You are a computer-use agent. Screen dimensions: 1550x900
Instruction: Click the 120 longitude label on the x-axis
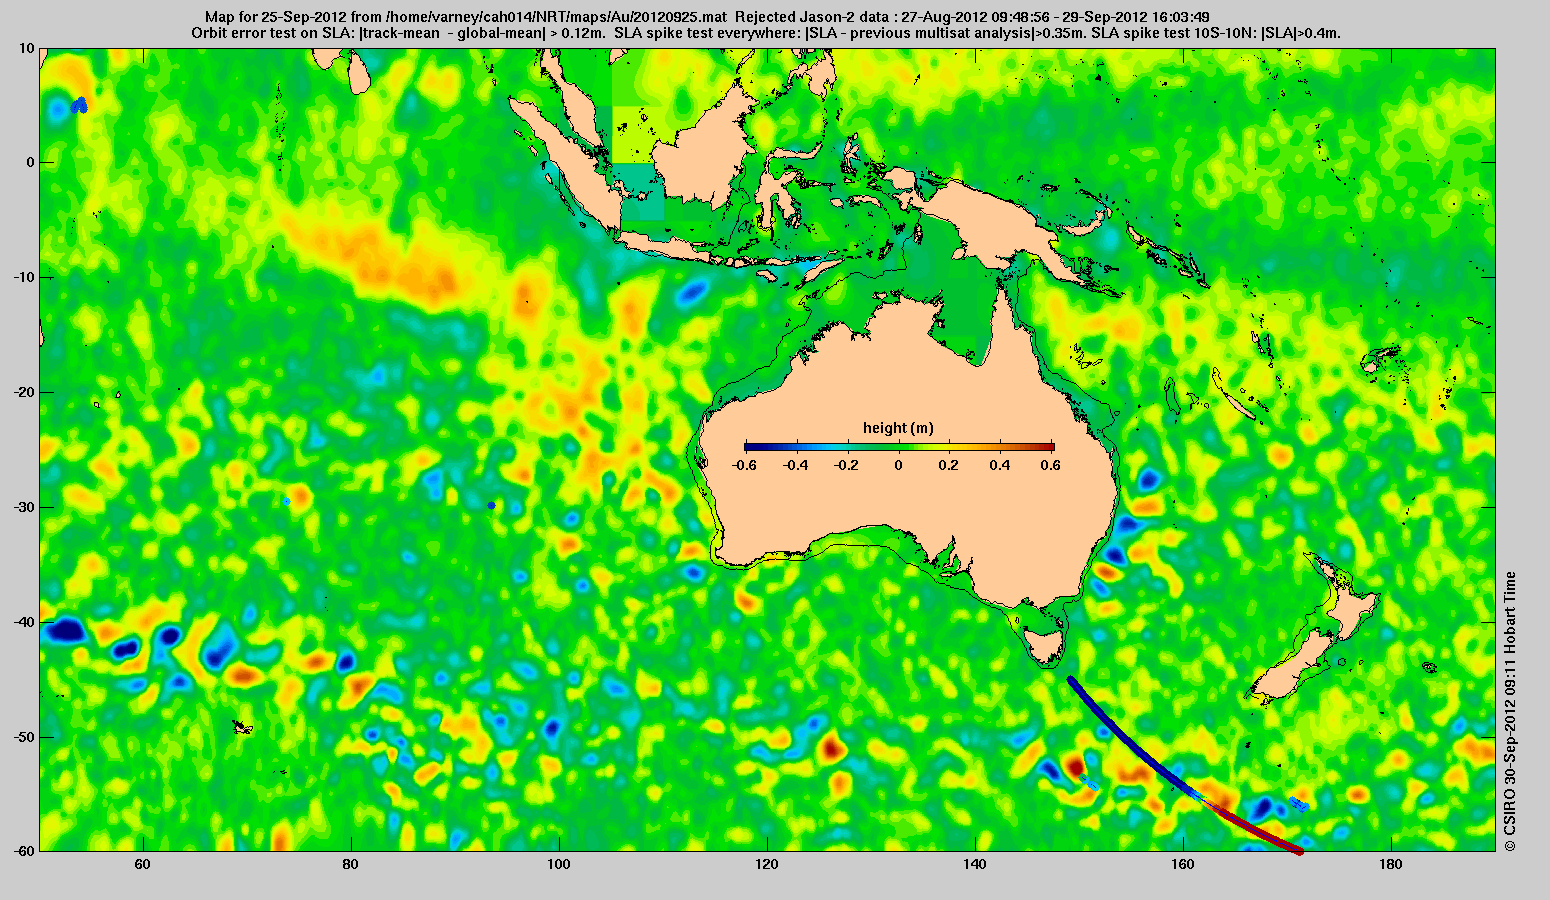(767, 864)
